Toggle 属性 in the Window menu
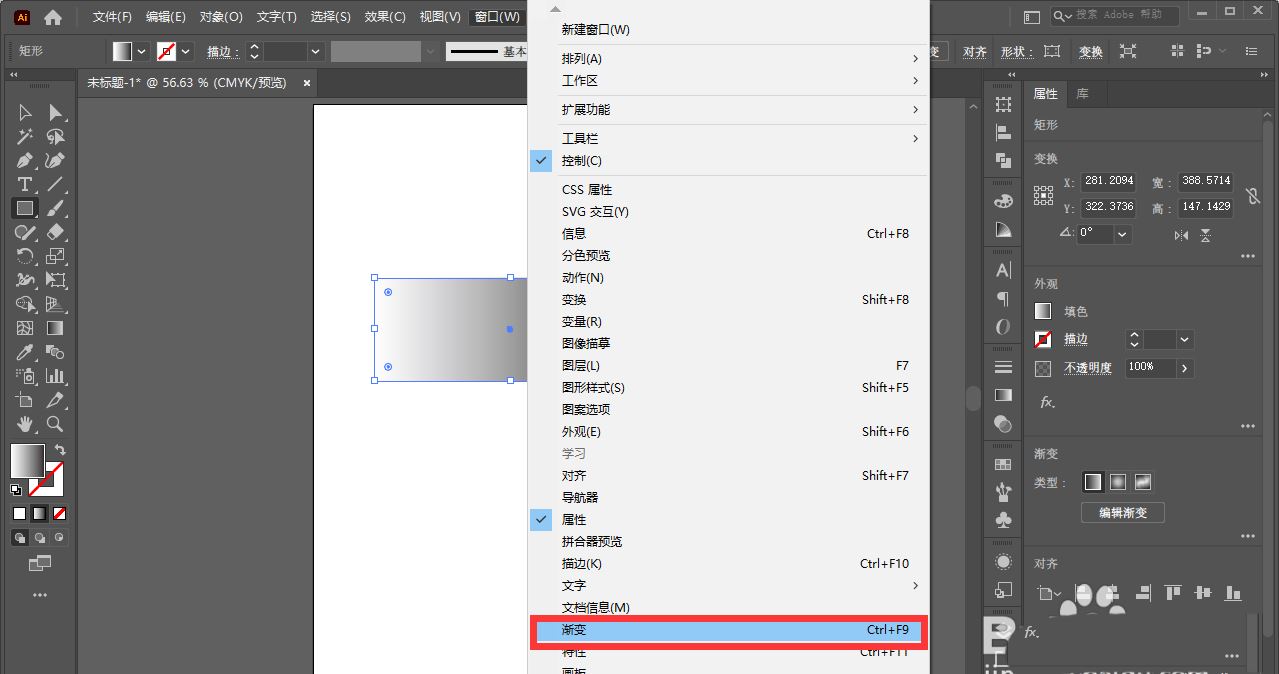Image resolution: width=1279 pixels, height=674 pixels. [576, 519]
